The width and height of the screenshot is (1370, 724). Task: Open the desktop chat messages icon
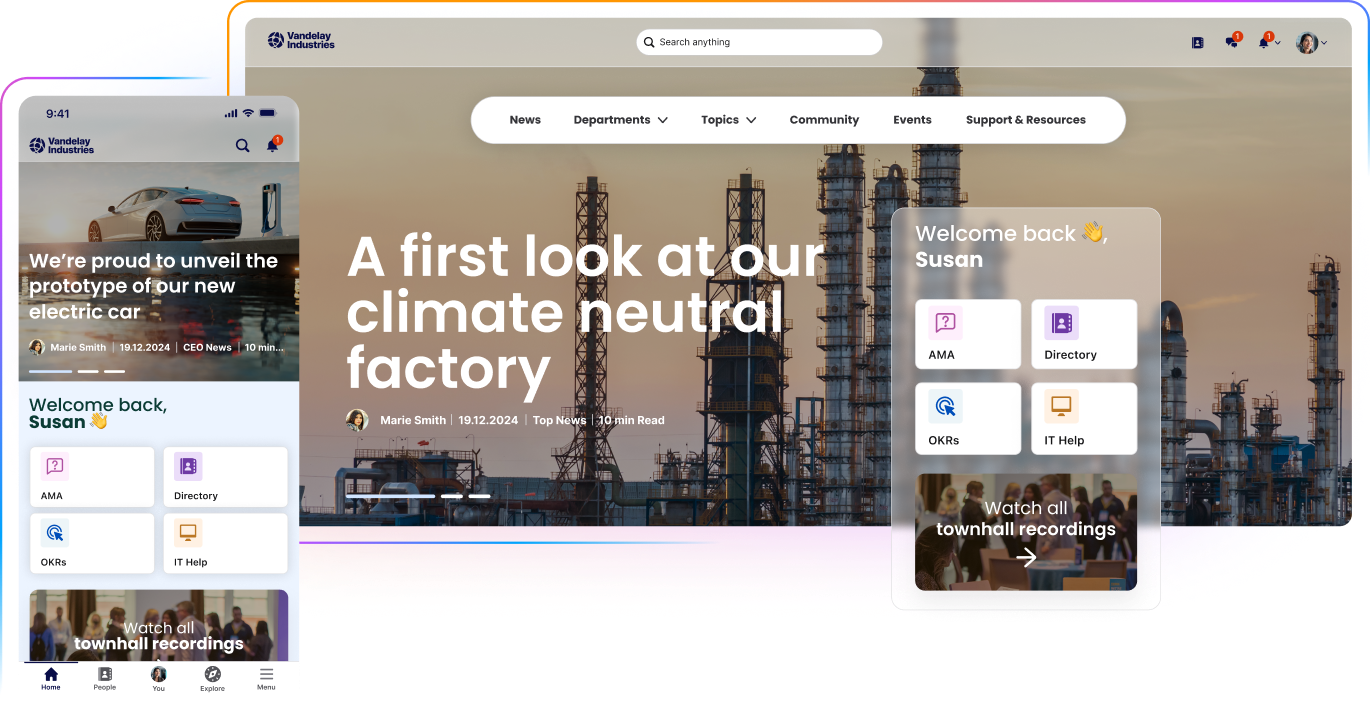(x=1232, y=42)
